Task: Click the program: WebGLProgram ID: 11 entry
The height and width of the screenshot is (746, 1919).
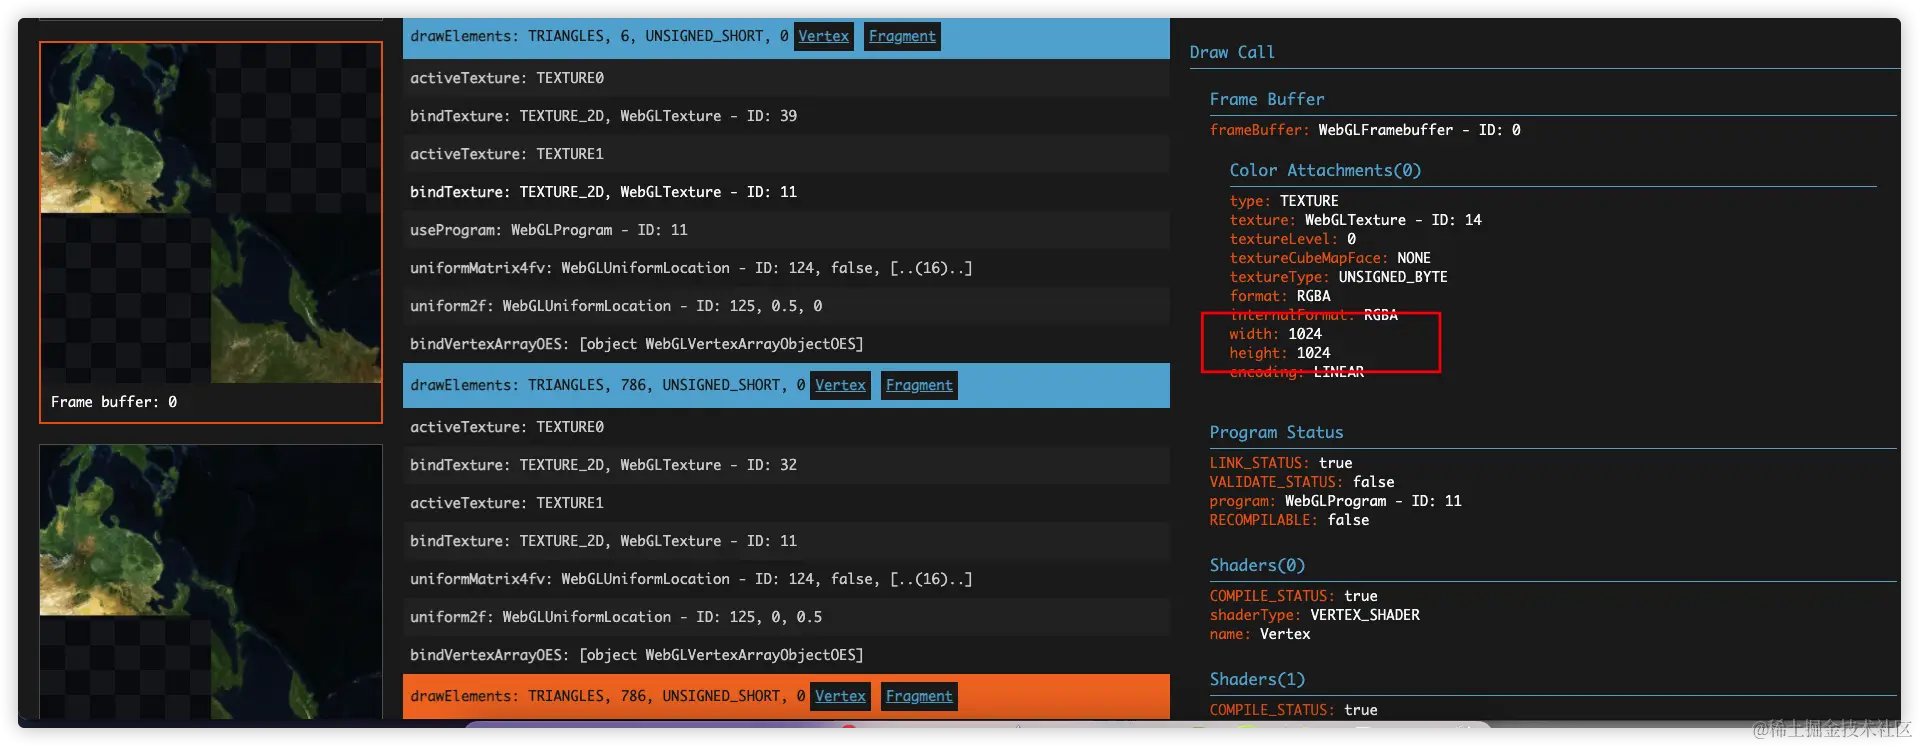Action: click(1335, 501)
